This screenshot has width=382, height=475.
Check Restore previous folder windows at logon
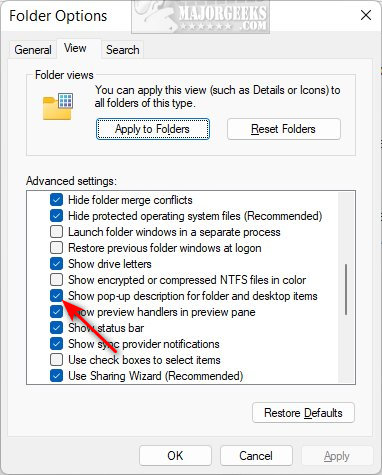point(56,248)
